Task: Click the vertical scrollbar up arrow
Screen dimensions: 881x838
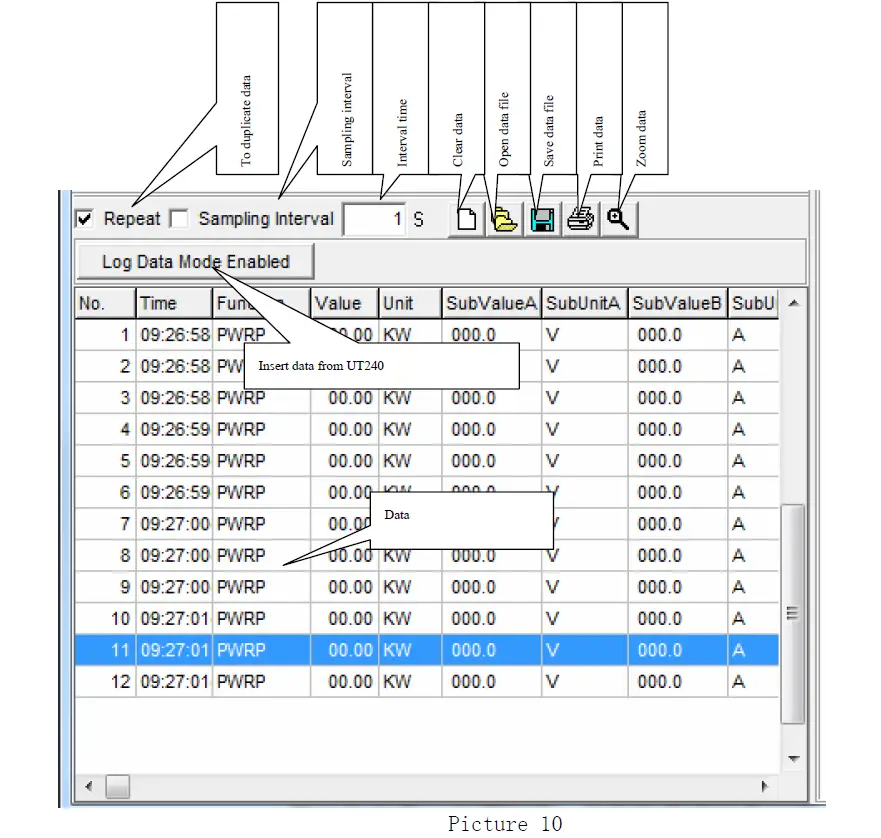Action: tap(793, 304)
